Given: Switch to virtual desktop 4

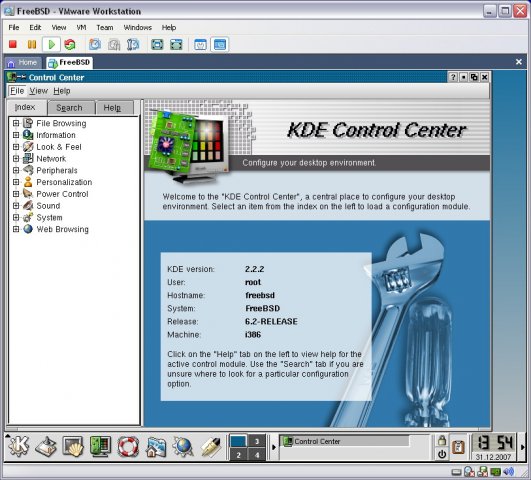Looking at the screenshot, I should (257, 455).
